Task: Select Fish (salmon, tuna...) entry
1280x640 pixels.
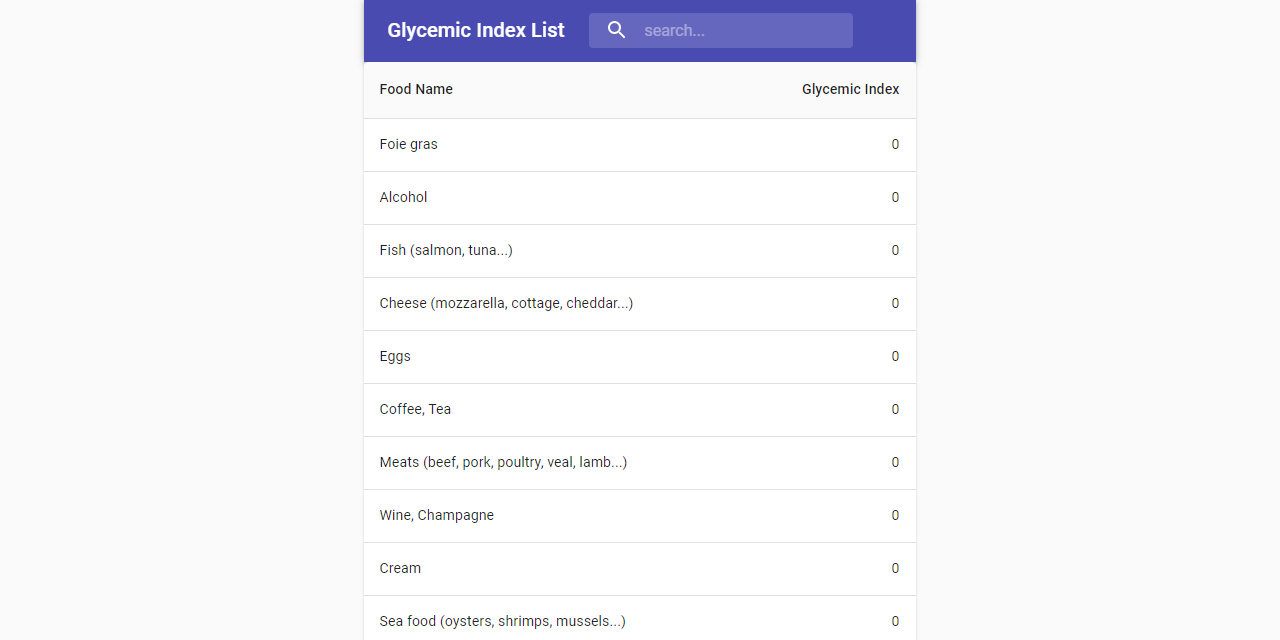Action: point(446,250)
